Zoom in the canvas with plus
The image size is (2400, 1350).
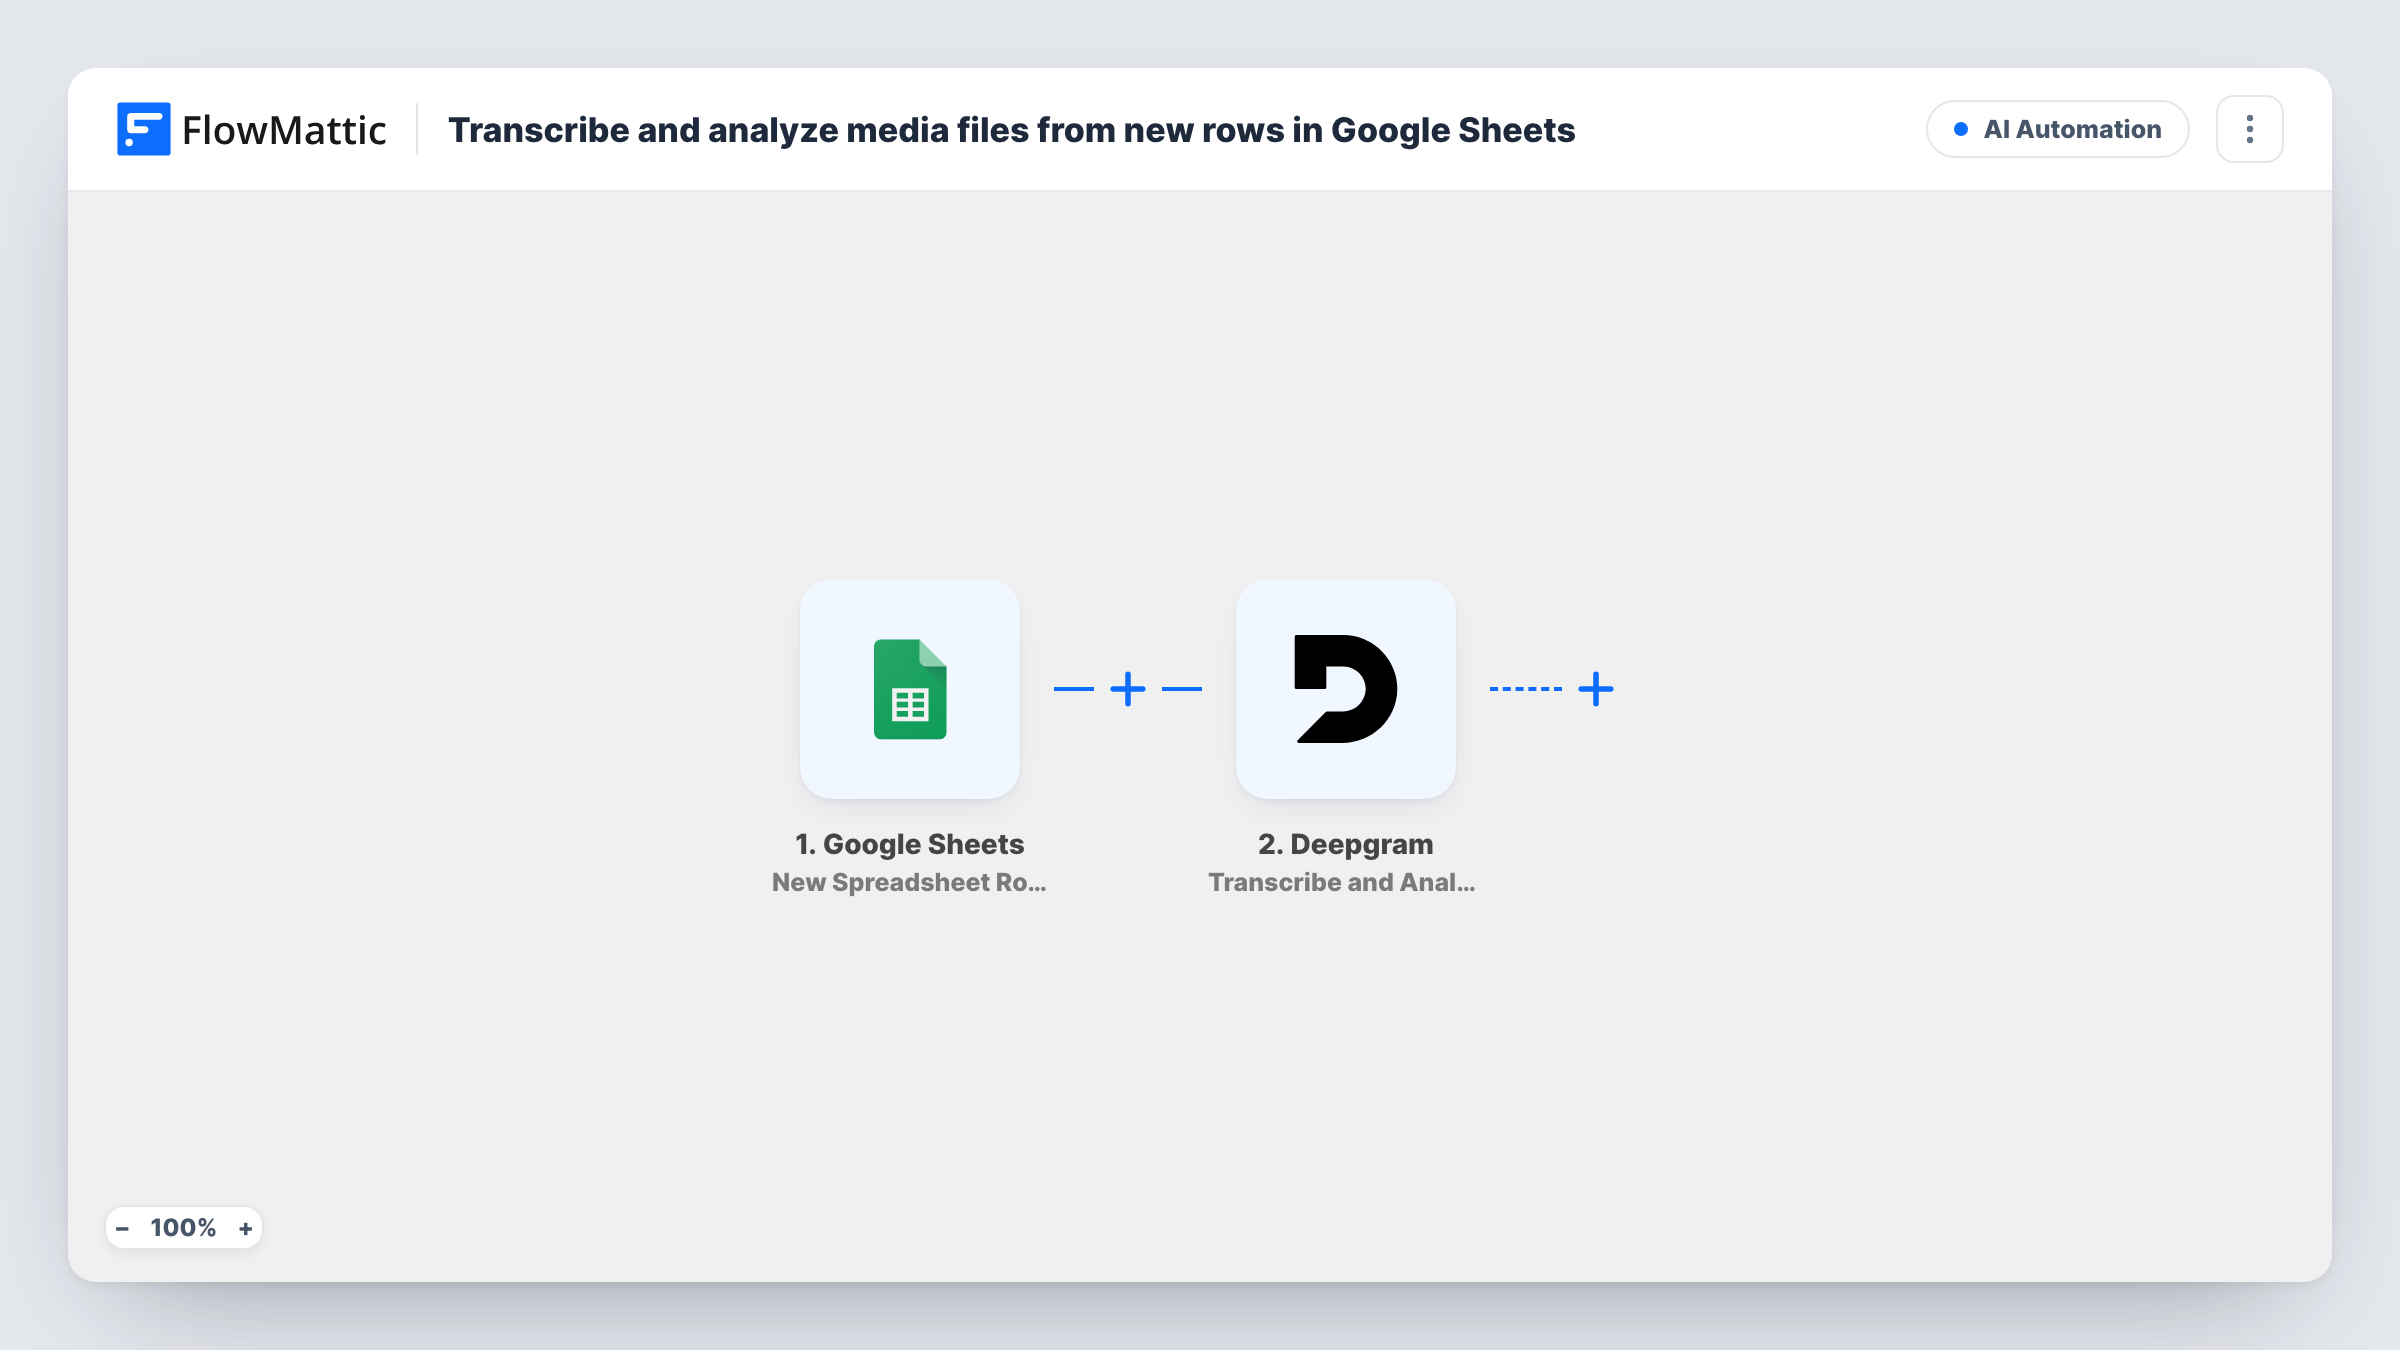(x=246, y=1228)
